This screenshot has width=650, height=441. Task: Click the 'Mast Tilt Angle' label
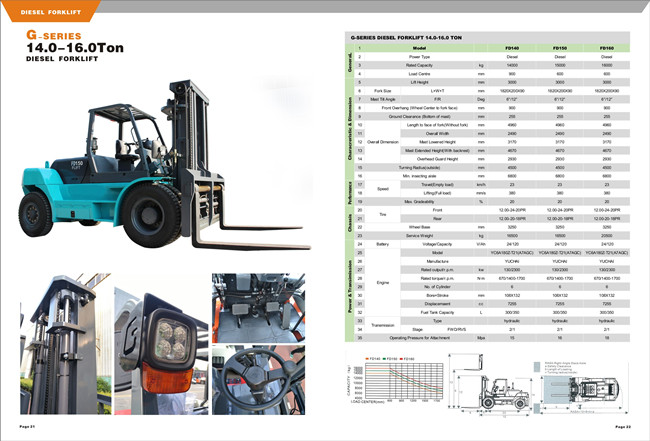(x=382, y=99)
